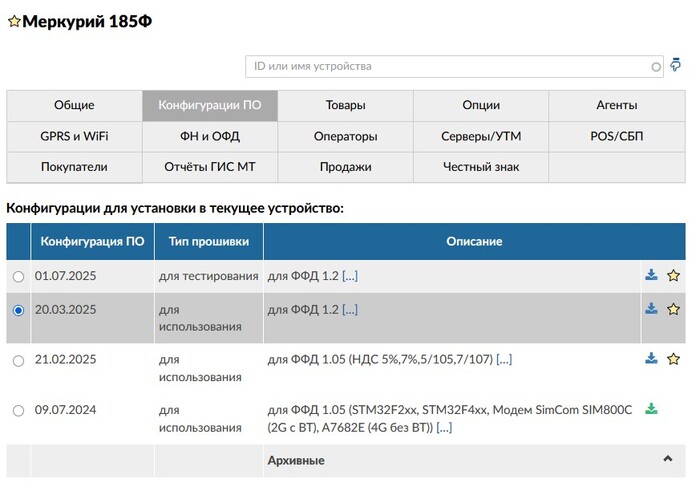Click the star icon next to Меркурий 185Ф title
The image size is (700, 483).
14,22
